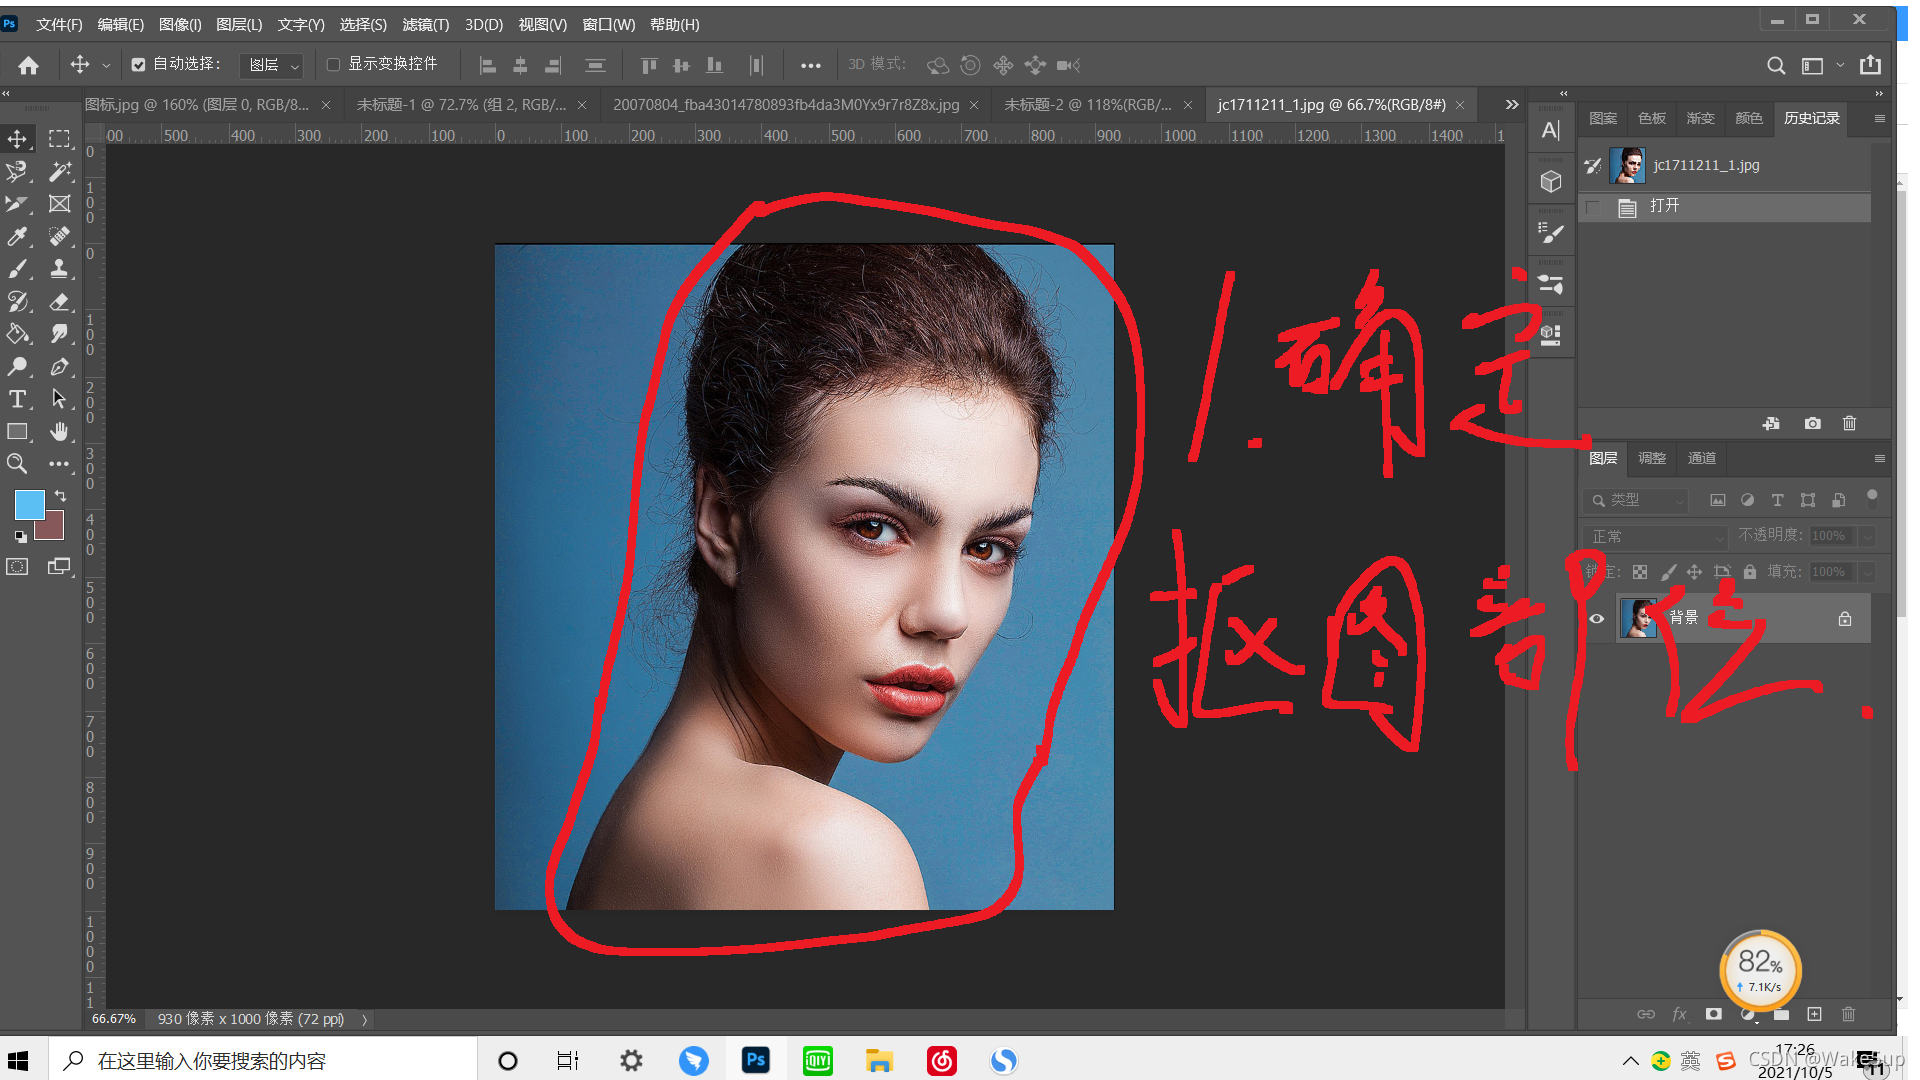1920x1080 pixels.
Task: Expand hidden document tabs with double chevron
Action: (1511, 104)
